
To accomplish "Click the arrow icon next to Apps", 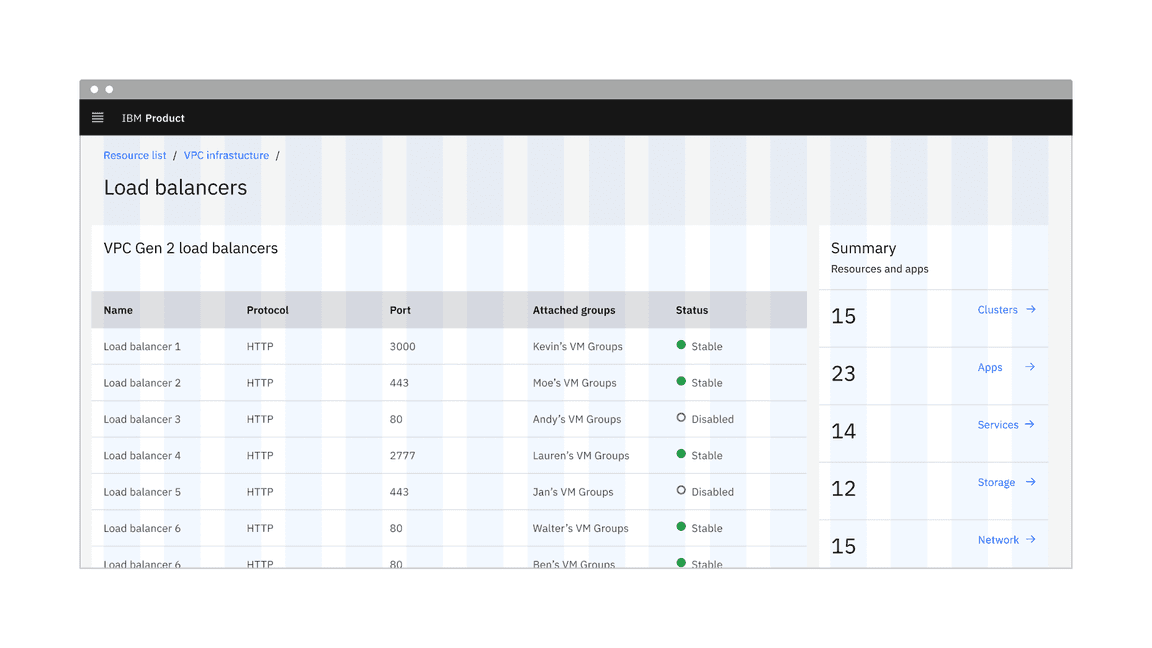I will 1030,367.
